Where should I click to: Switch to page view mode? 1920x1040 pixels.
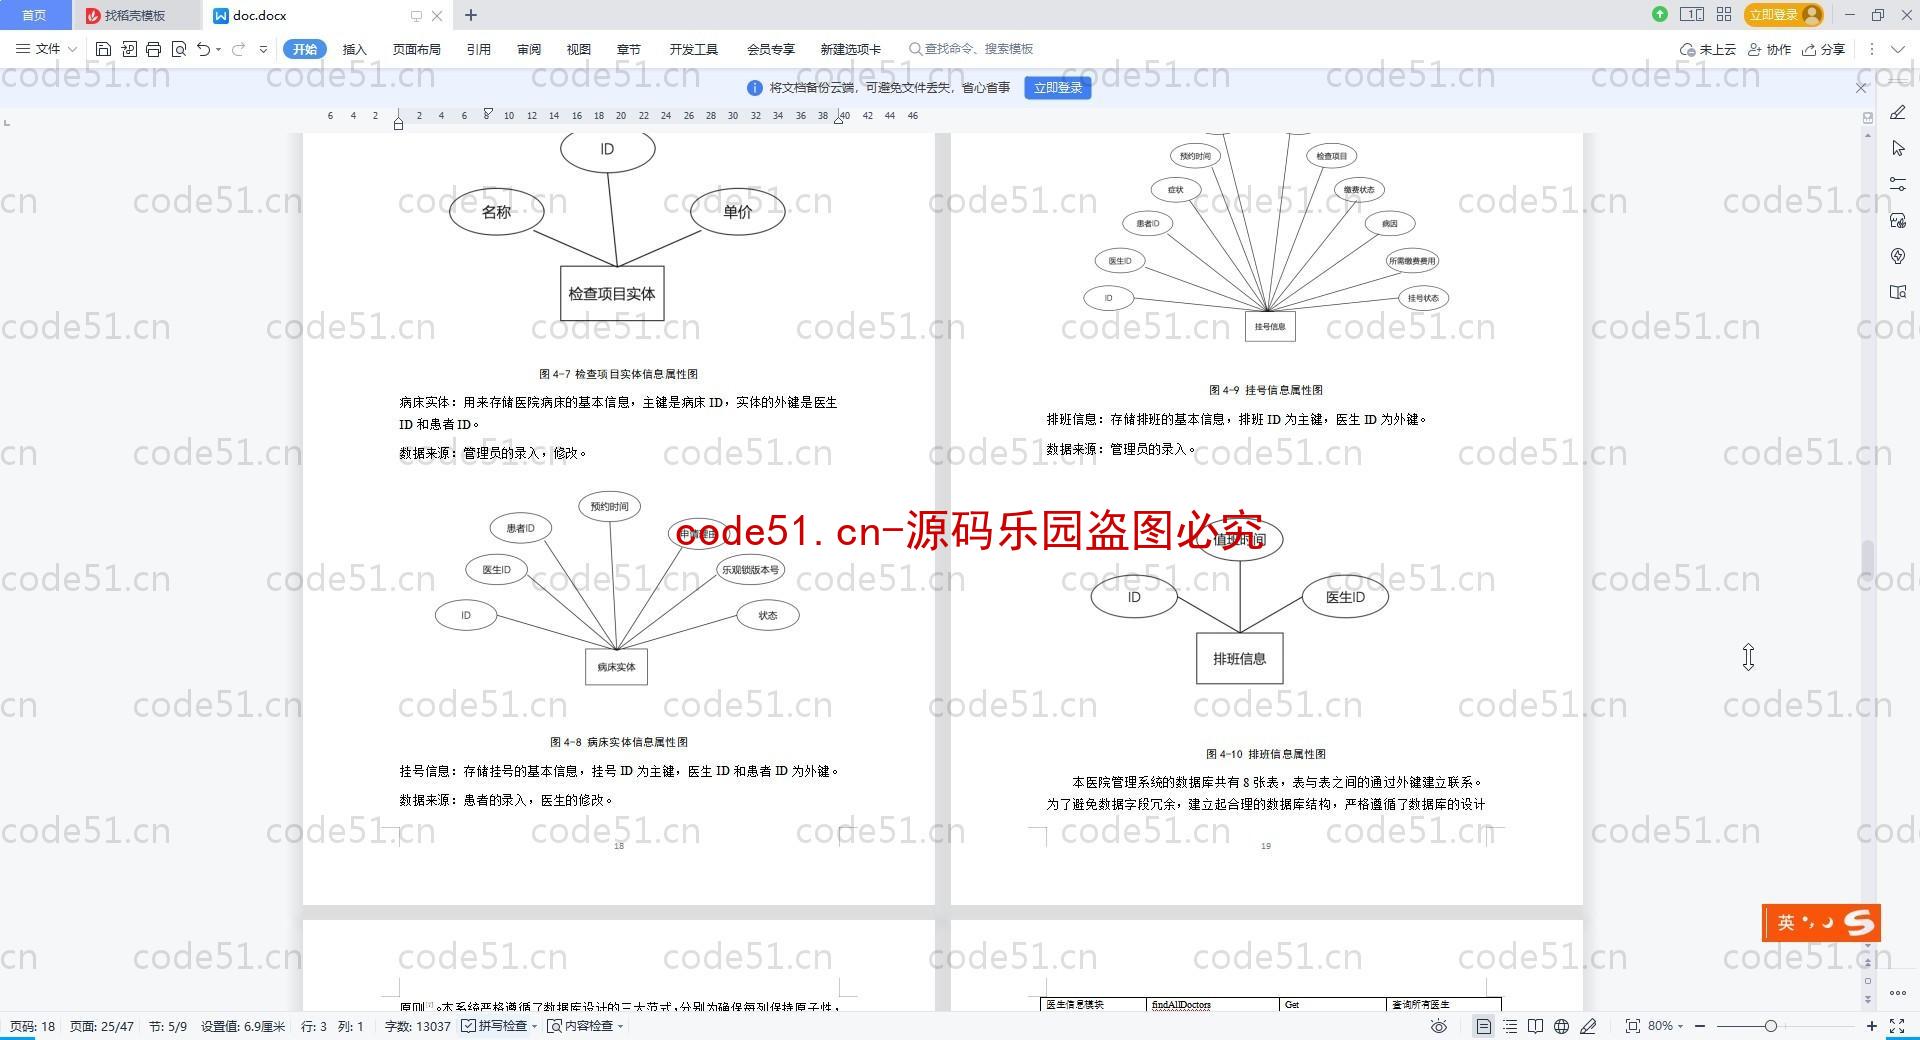[1484, 1026]
